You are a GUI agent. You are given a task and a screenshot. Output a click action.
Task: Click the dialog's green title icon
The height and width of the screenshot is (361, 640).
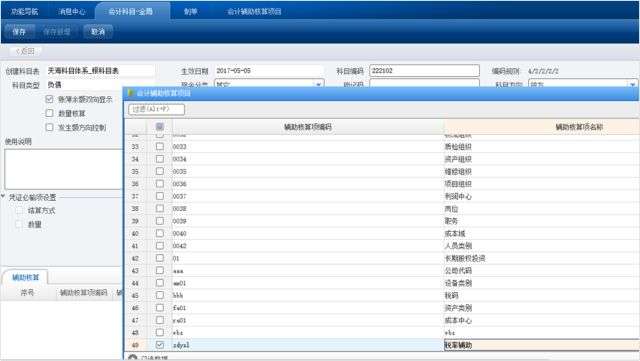click(131, 93)
